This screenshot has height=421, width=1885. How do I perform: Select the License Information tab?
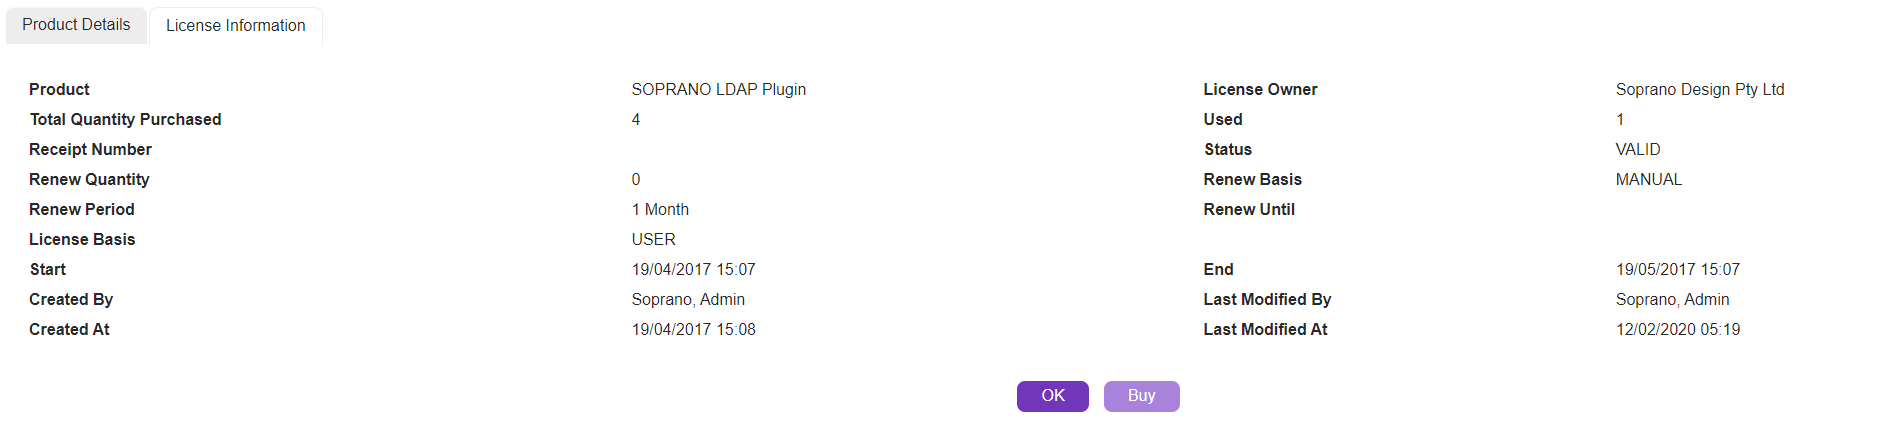coord(236,26)
